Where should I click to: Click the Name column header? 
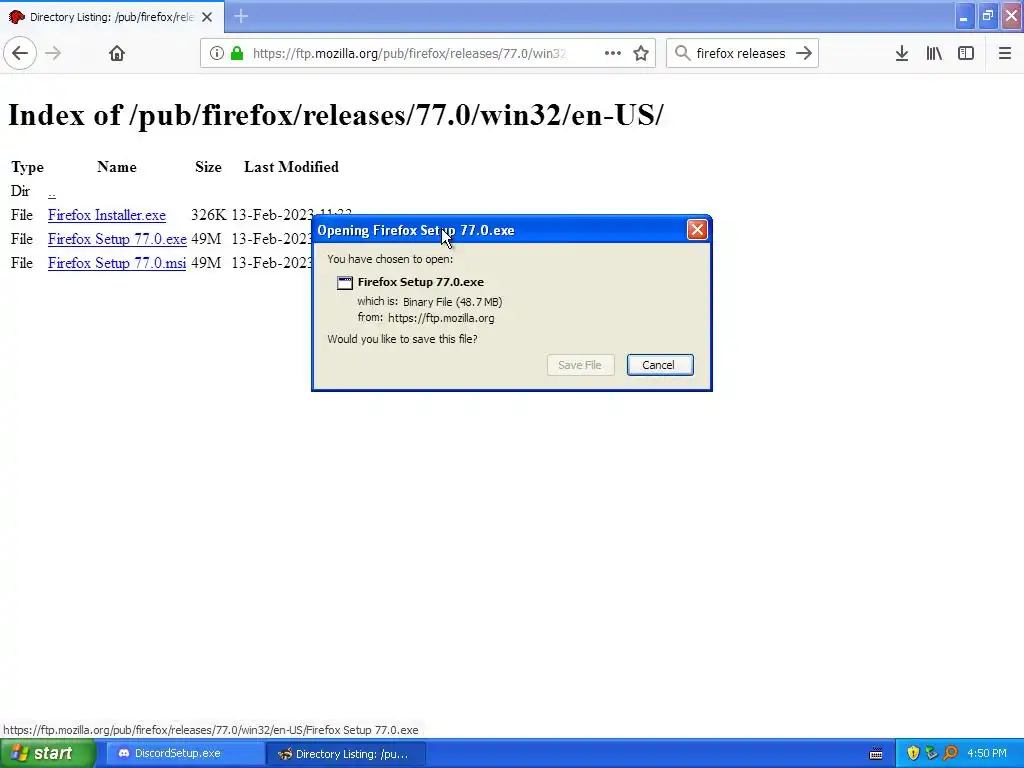pos(117,167)
